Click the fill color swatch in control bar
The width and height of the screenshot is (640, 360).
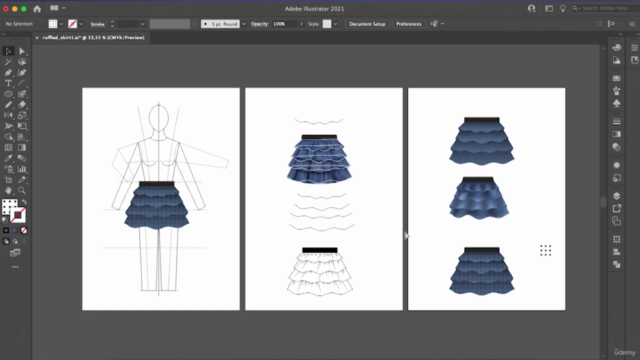click(53, 24)
